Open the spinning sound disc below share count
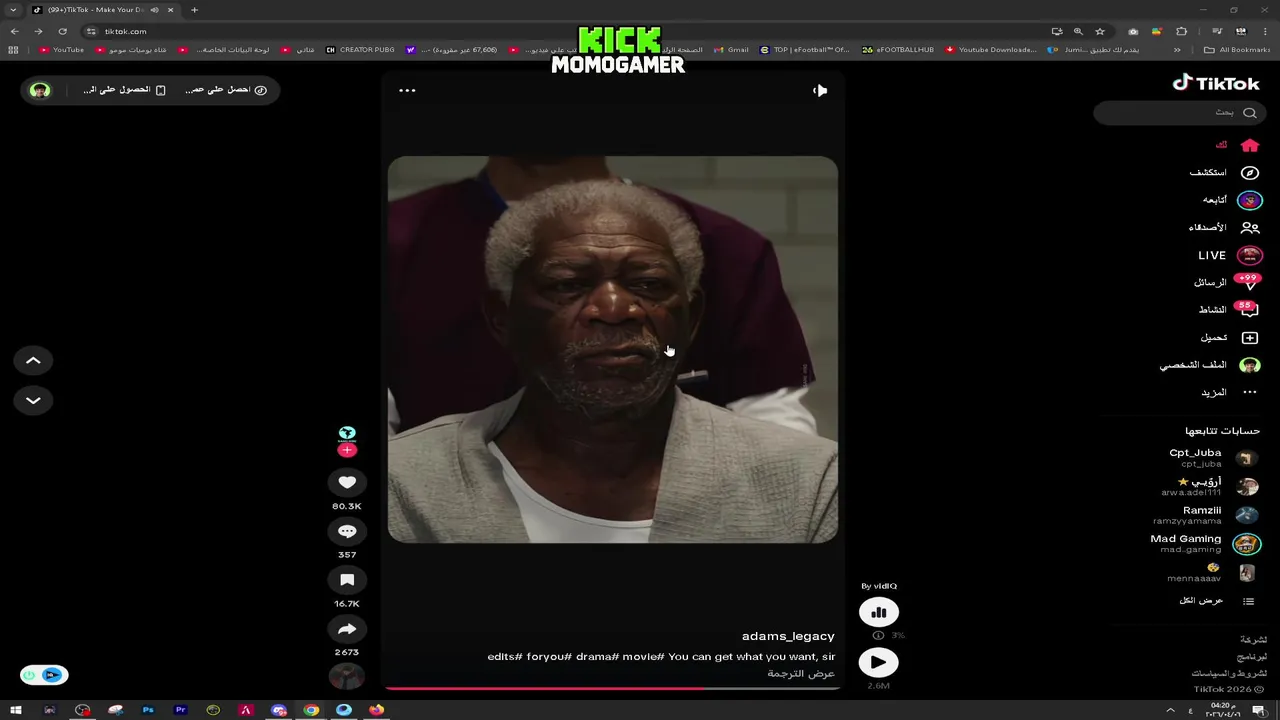The image size is (1280, 720). pyautogui.click(x=347, y=677)
